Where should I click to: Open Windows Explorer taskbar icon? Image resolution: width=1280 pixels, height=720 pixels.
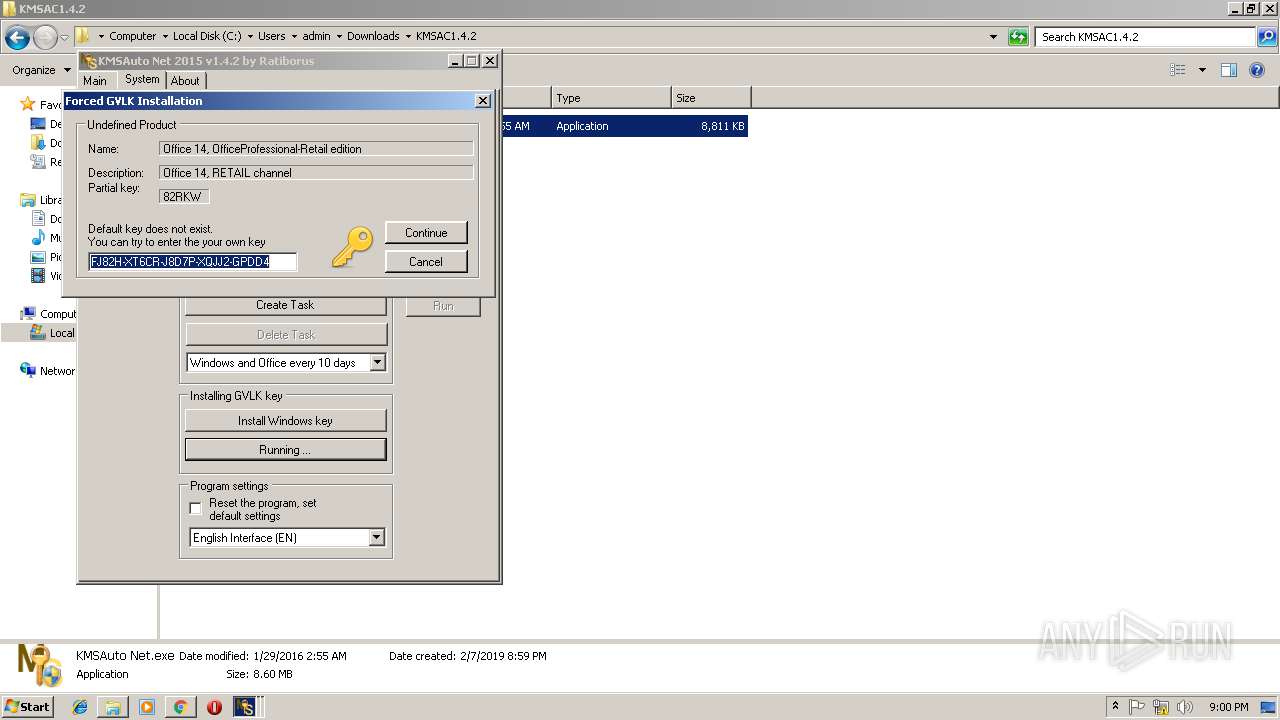point(113,707)
